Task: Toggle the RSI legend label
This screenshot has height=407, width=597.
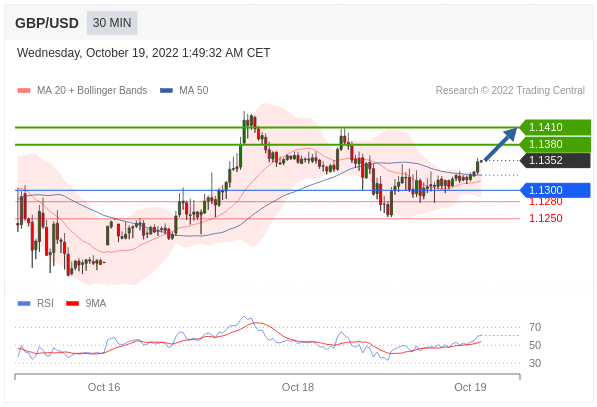Action: point(45,303)
